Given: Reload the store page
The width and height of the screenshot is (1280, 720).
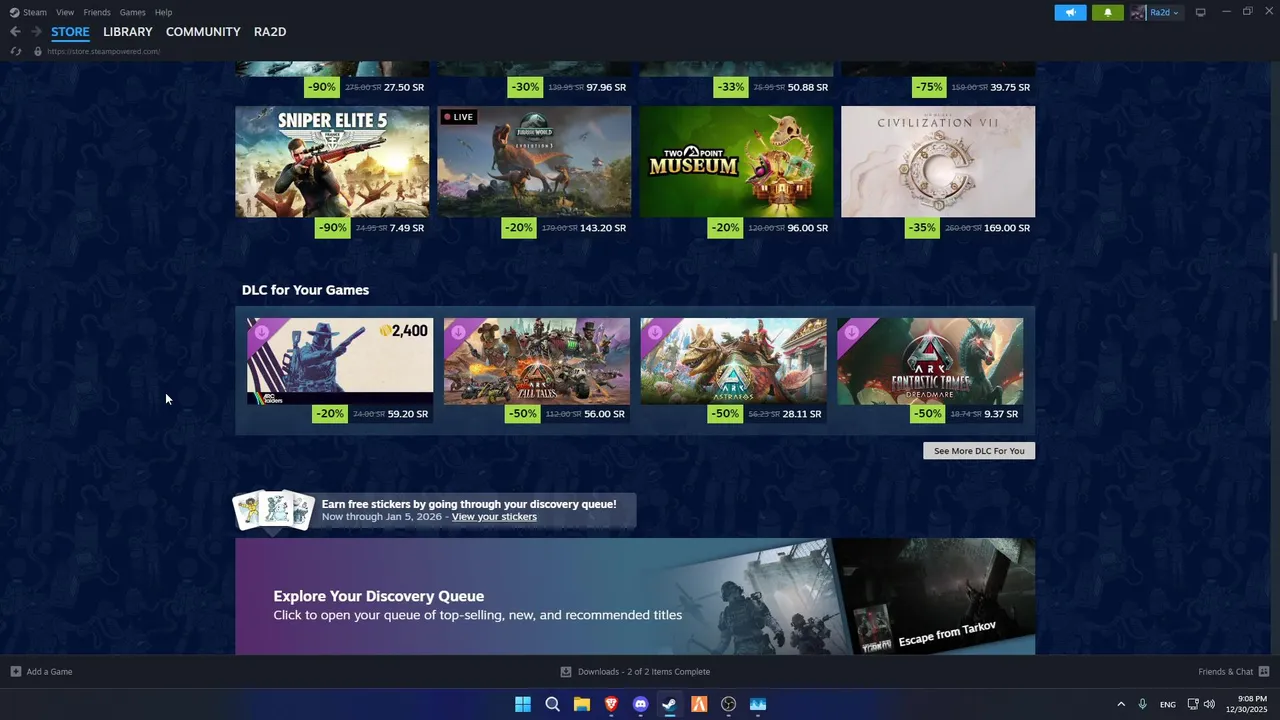Looking at the screenshot, I should pyautogui.click(x=15, y=51).
